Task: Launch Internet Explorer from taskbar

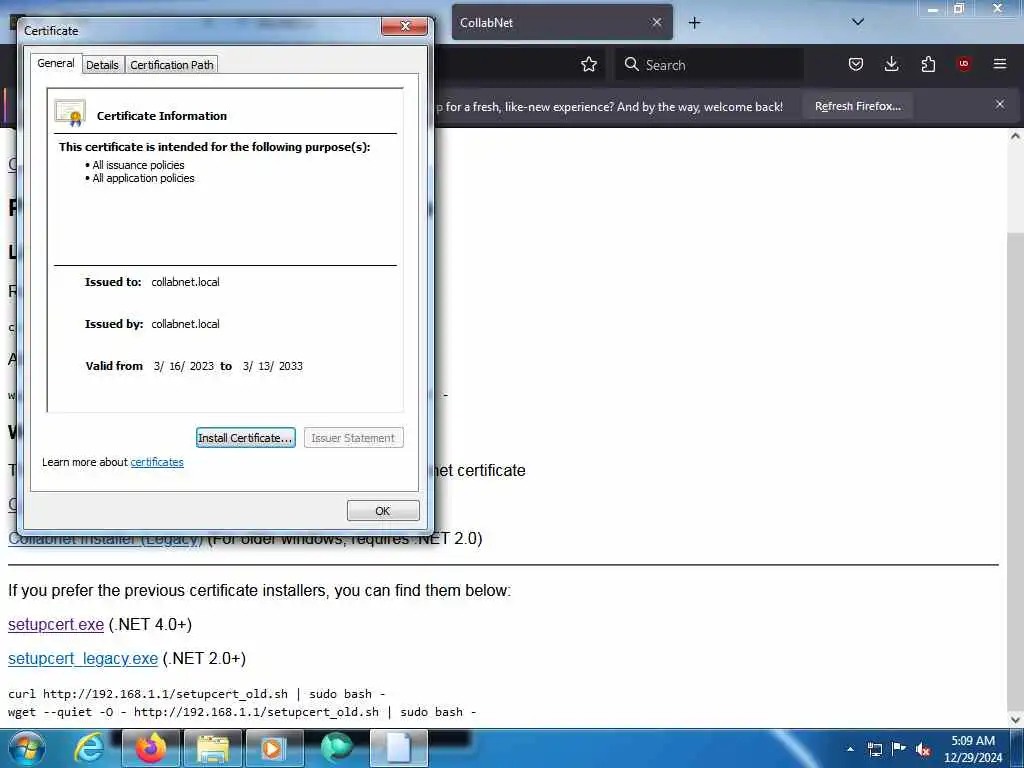Action: point(89,748)
